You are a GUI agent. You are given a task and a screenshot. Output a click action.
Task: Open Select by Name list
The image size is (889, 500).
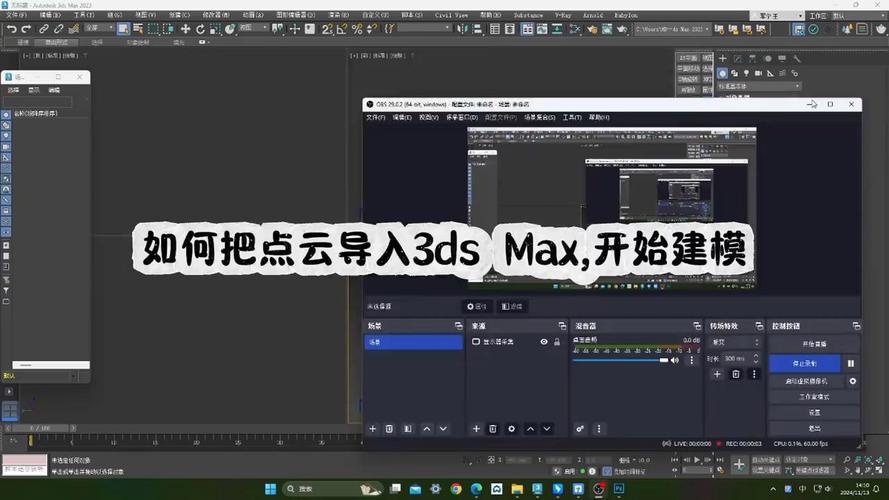[138, 29]
